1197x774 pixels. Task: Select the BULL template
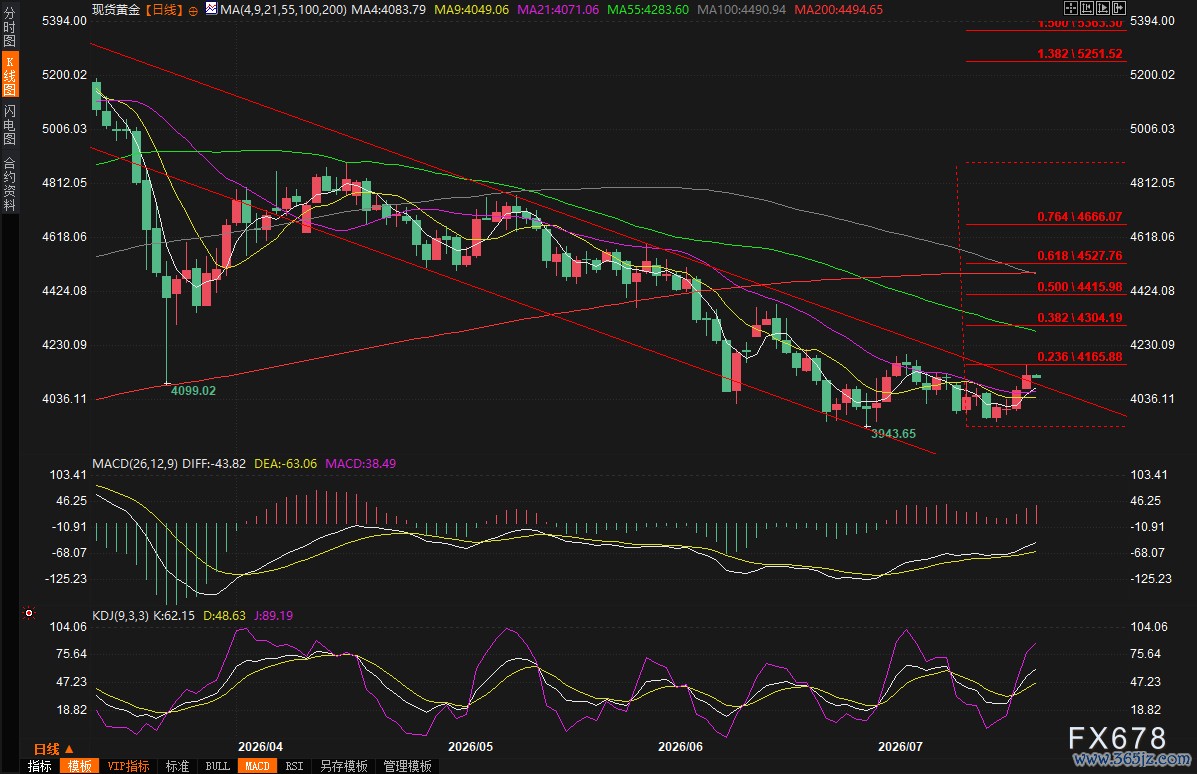[x=218, y=766]
